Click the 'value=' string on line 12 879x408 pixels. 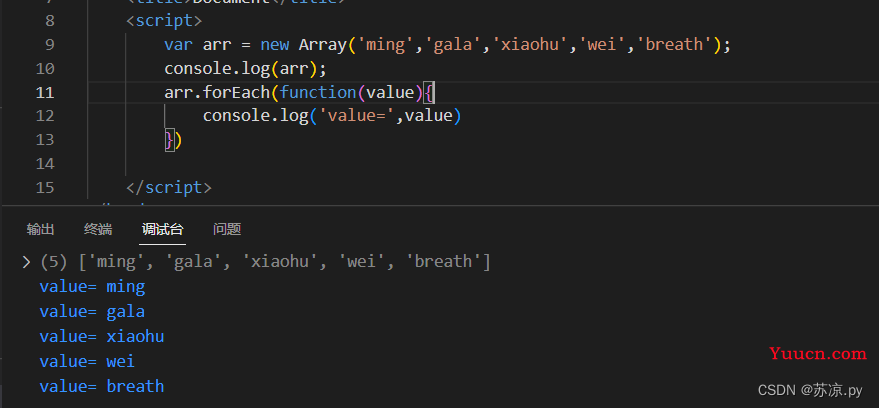coord(357,116)
